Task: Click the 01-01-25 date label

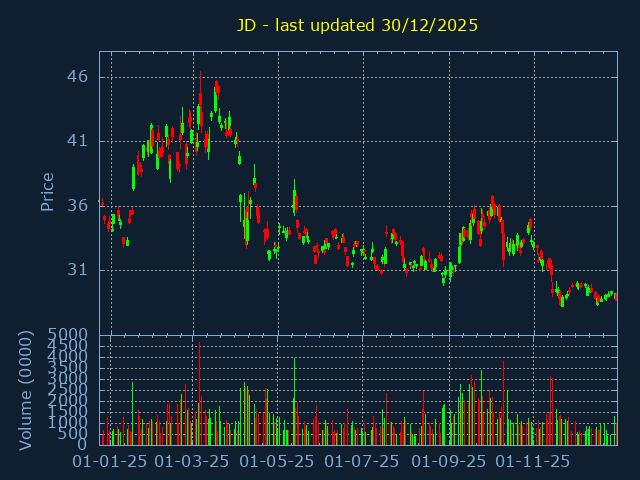Action: point(112,462)
